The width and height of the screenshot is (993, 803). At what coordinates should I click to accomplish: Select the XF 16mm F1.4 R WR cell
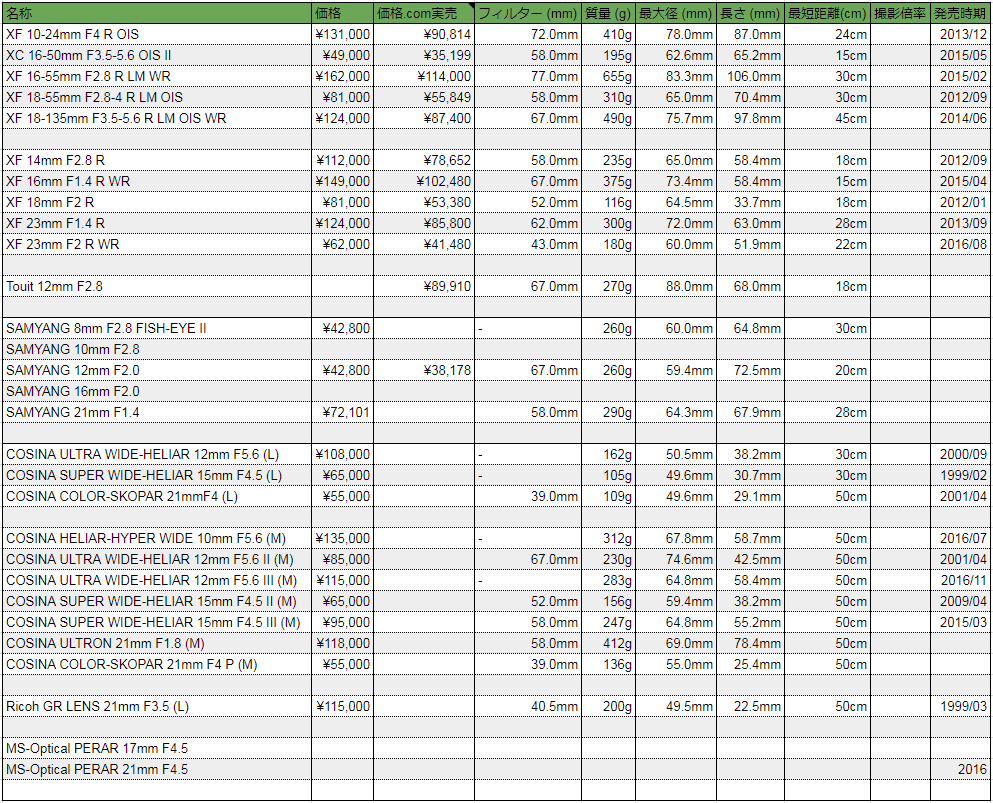(156, 181)
